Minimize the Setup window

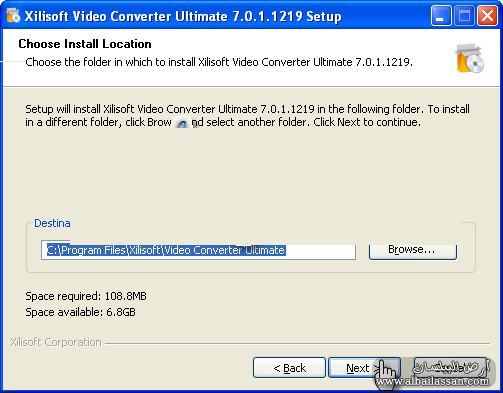coord(441,16)
